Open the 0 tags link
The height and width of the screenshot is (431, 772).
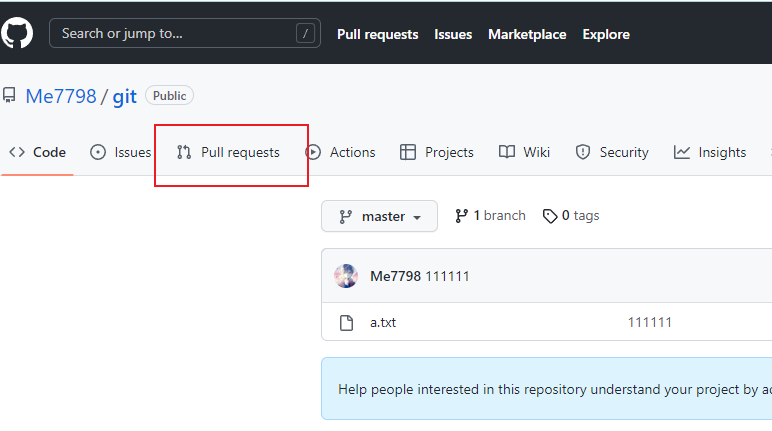571,216
